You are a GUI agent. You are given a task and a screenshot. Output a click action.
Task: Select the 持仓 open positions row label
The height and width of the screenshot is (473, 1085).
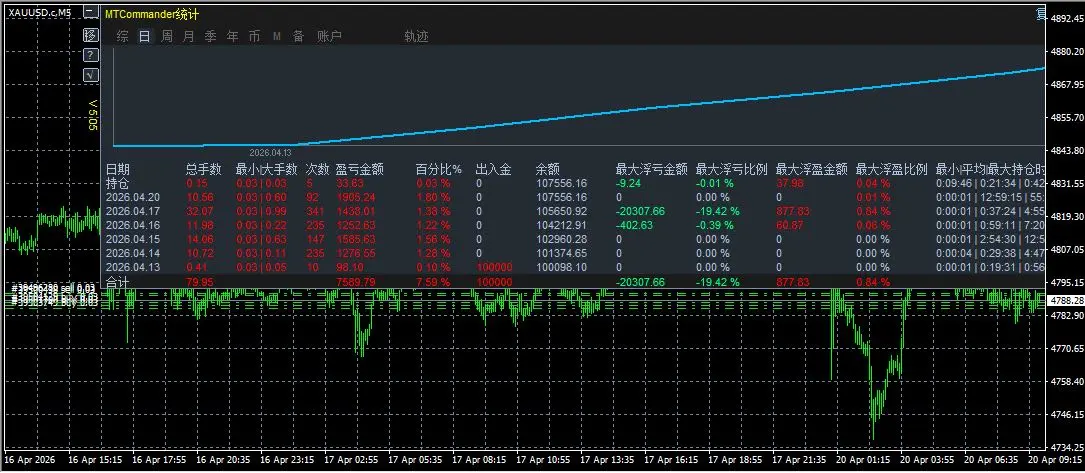tap(118, 183)
